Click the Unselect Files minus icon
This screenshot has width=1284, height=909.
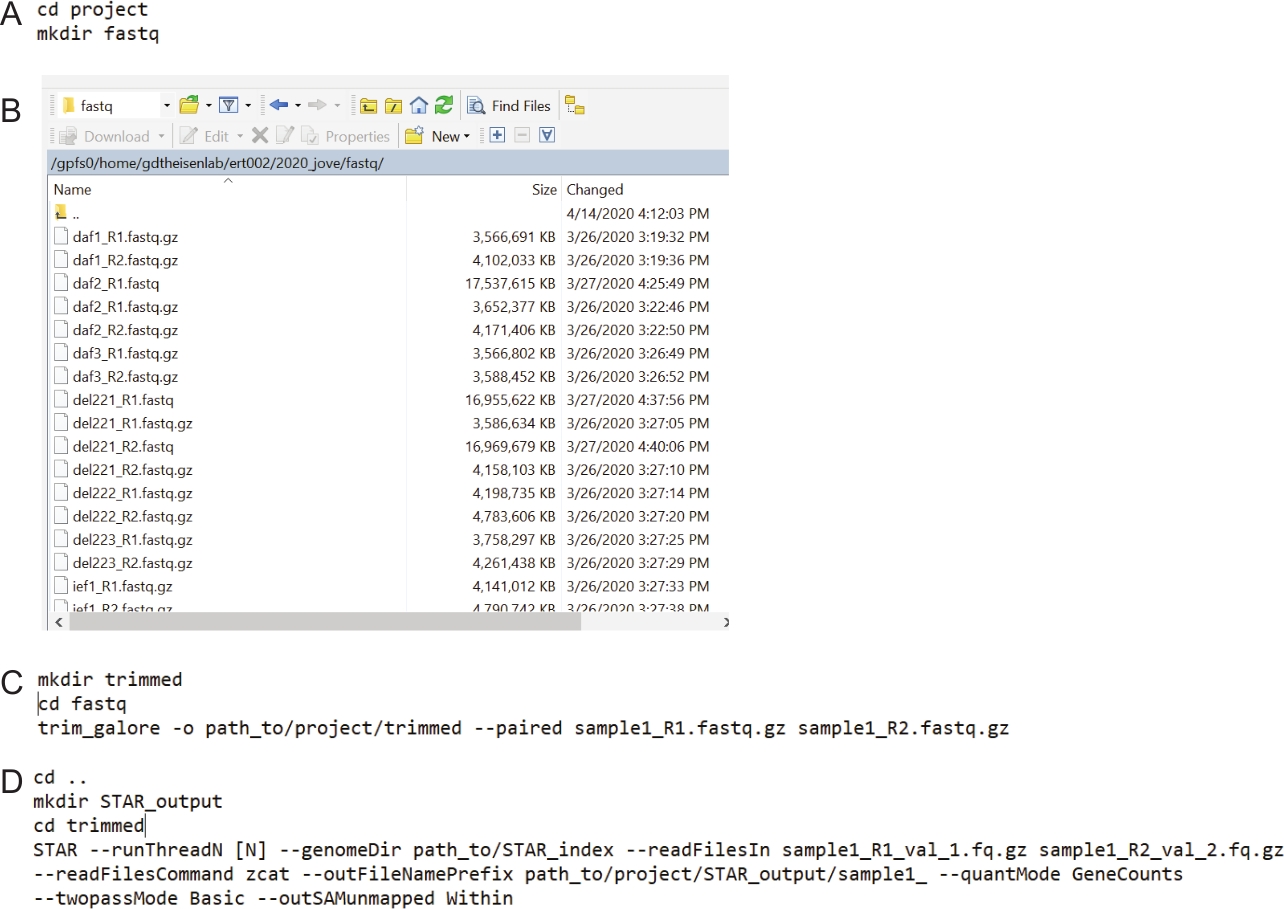click(522, 135)
